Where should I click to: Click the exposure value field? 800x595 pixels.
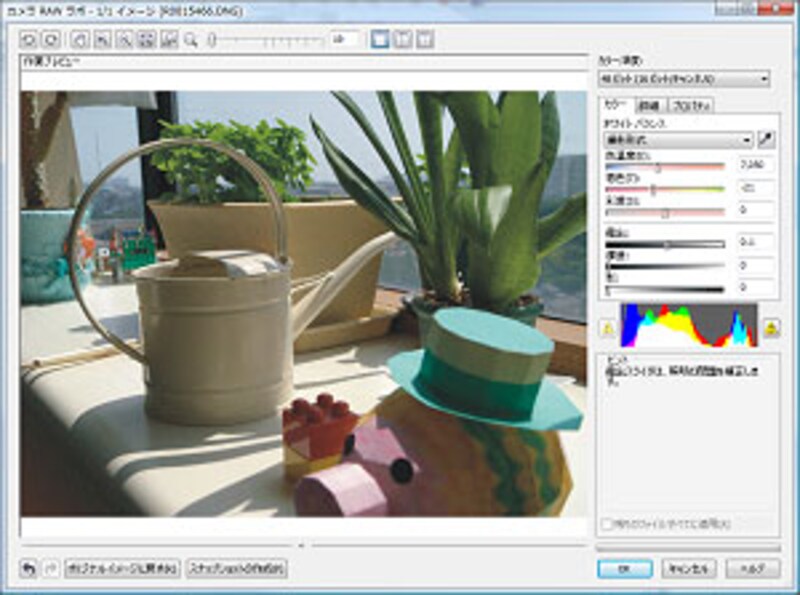[x=756, y=242]
